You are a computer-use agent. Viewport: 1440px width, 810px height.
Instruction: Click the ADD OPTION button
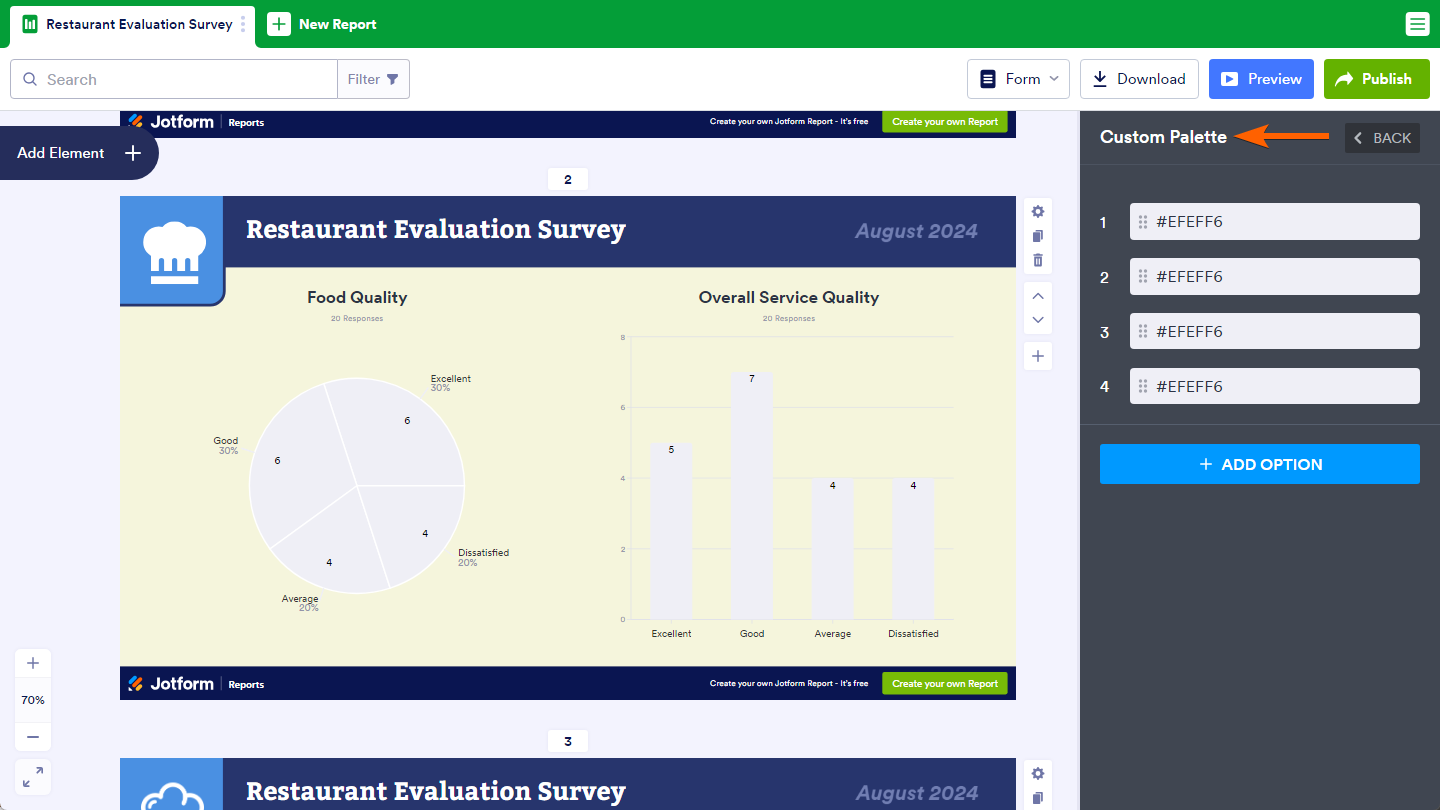[x=1259, y=464]
